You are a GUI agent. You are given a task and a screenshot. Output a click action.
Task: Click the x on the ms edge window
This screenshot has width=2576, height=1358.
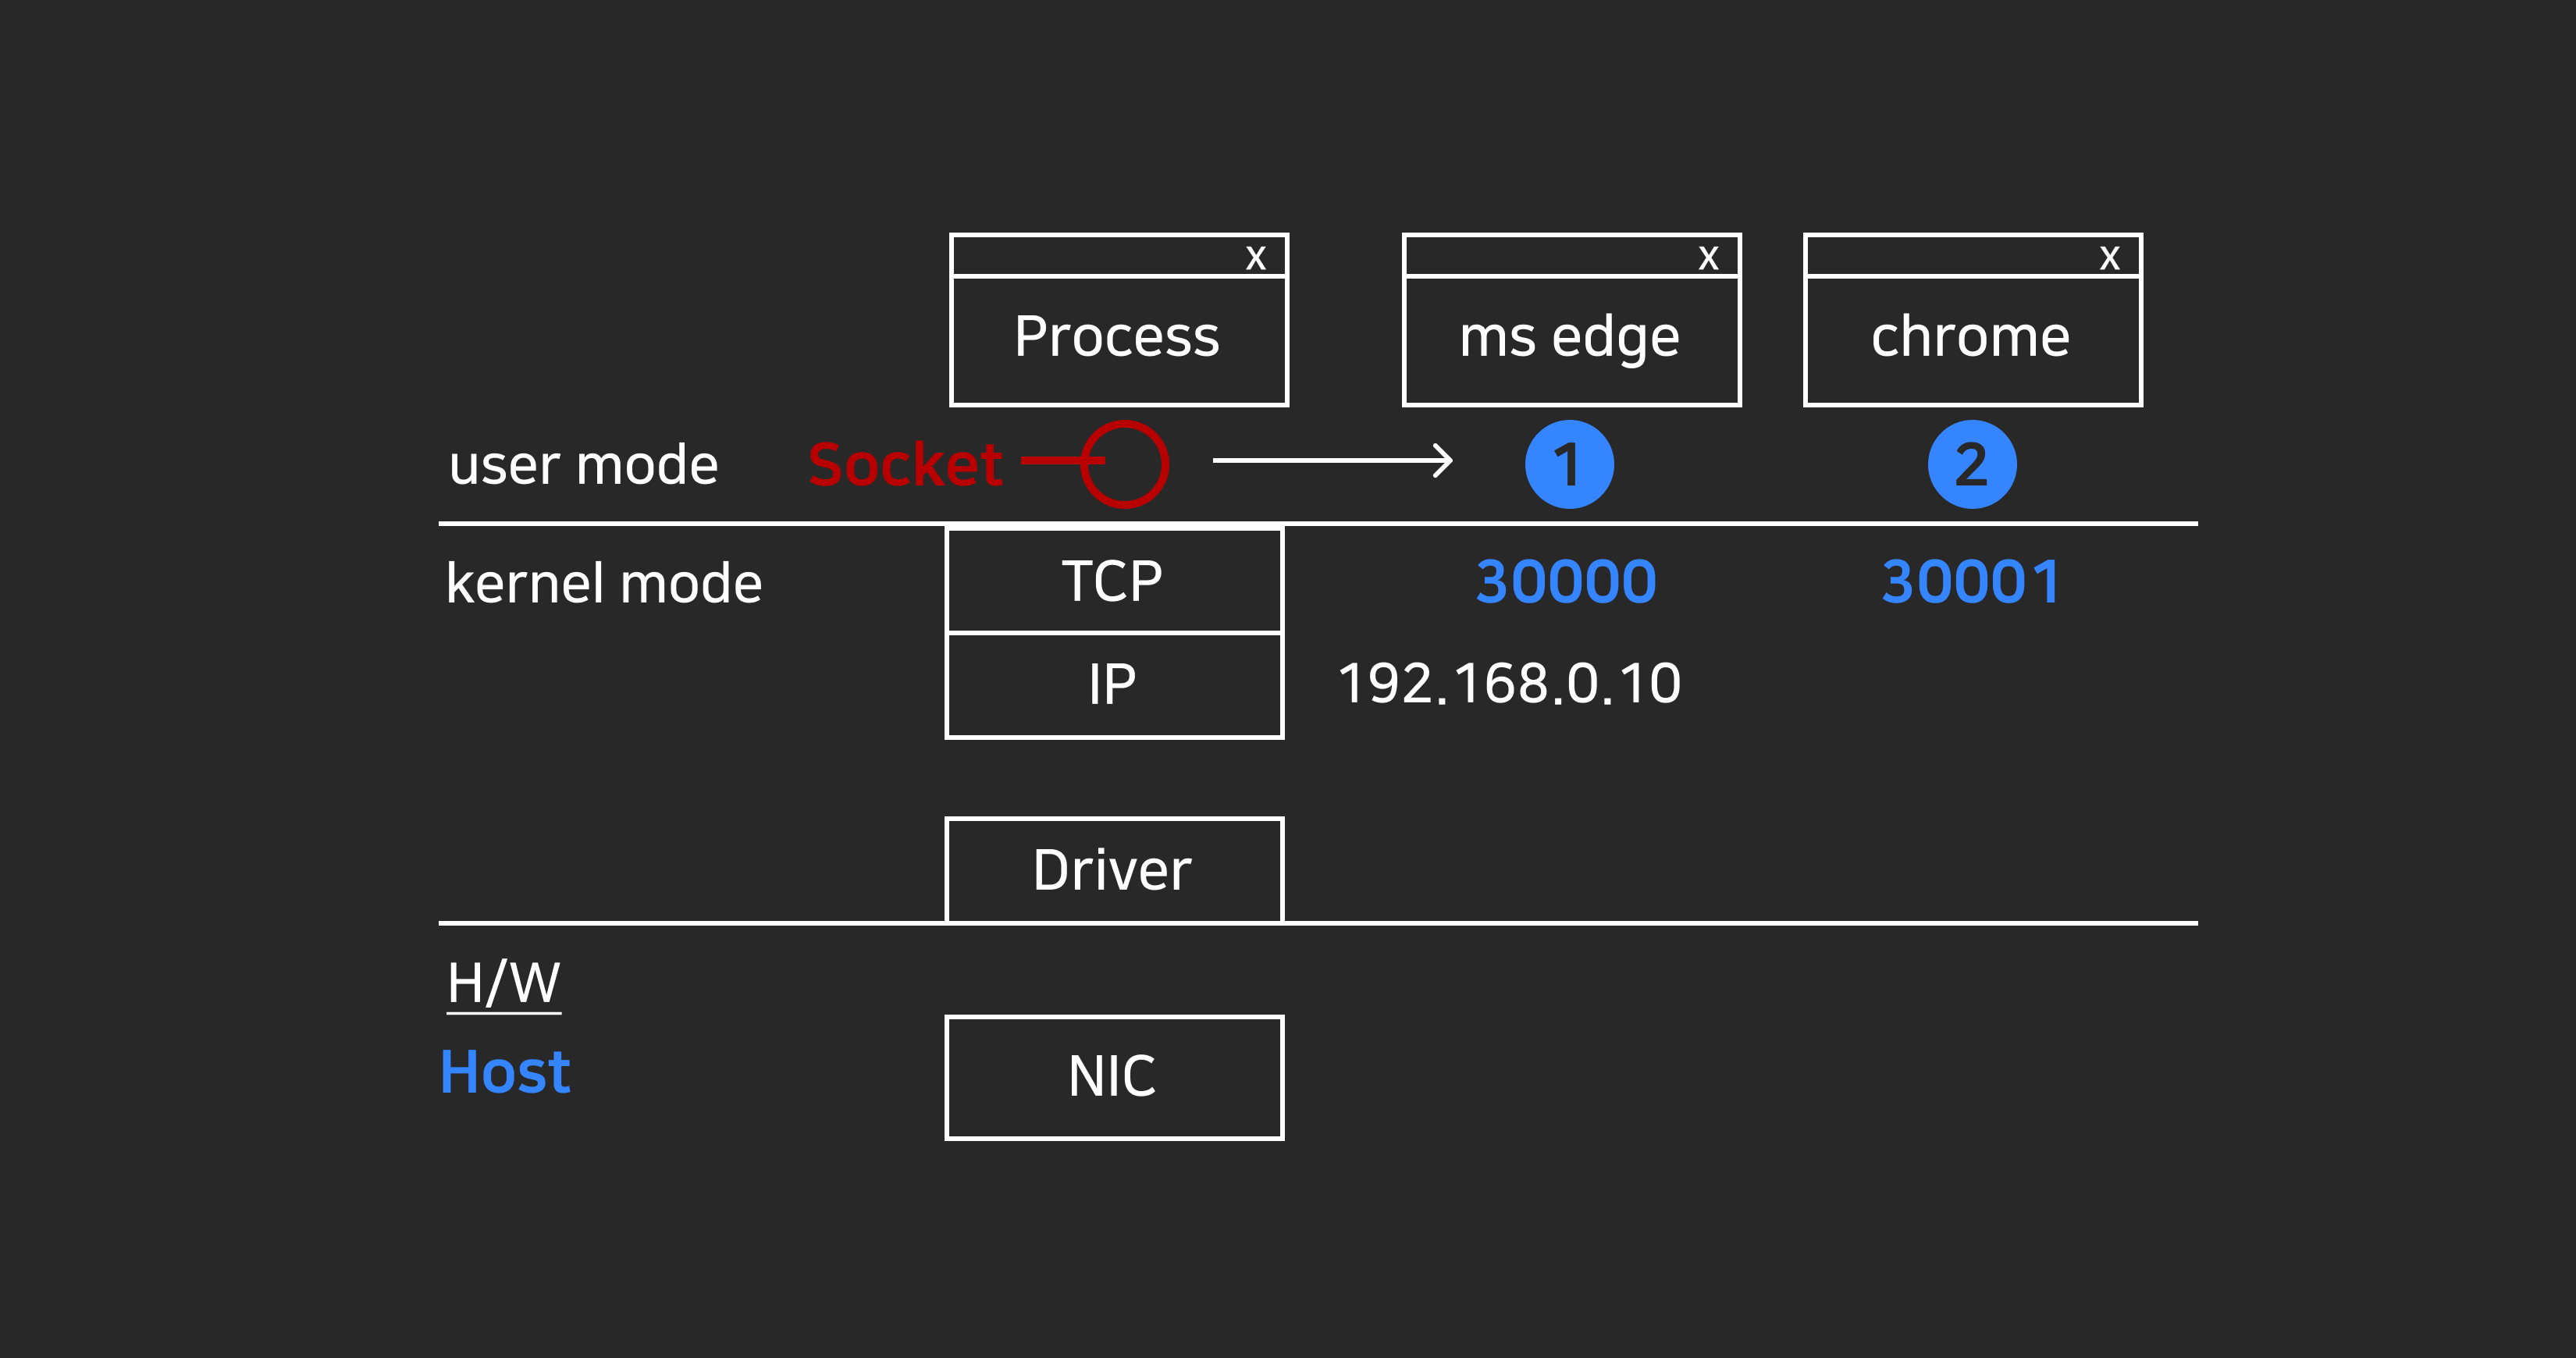[x=1708, y=258]
